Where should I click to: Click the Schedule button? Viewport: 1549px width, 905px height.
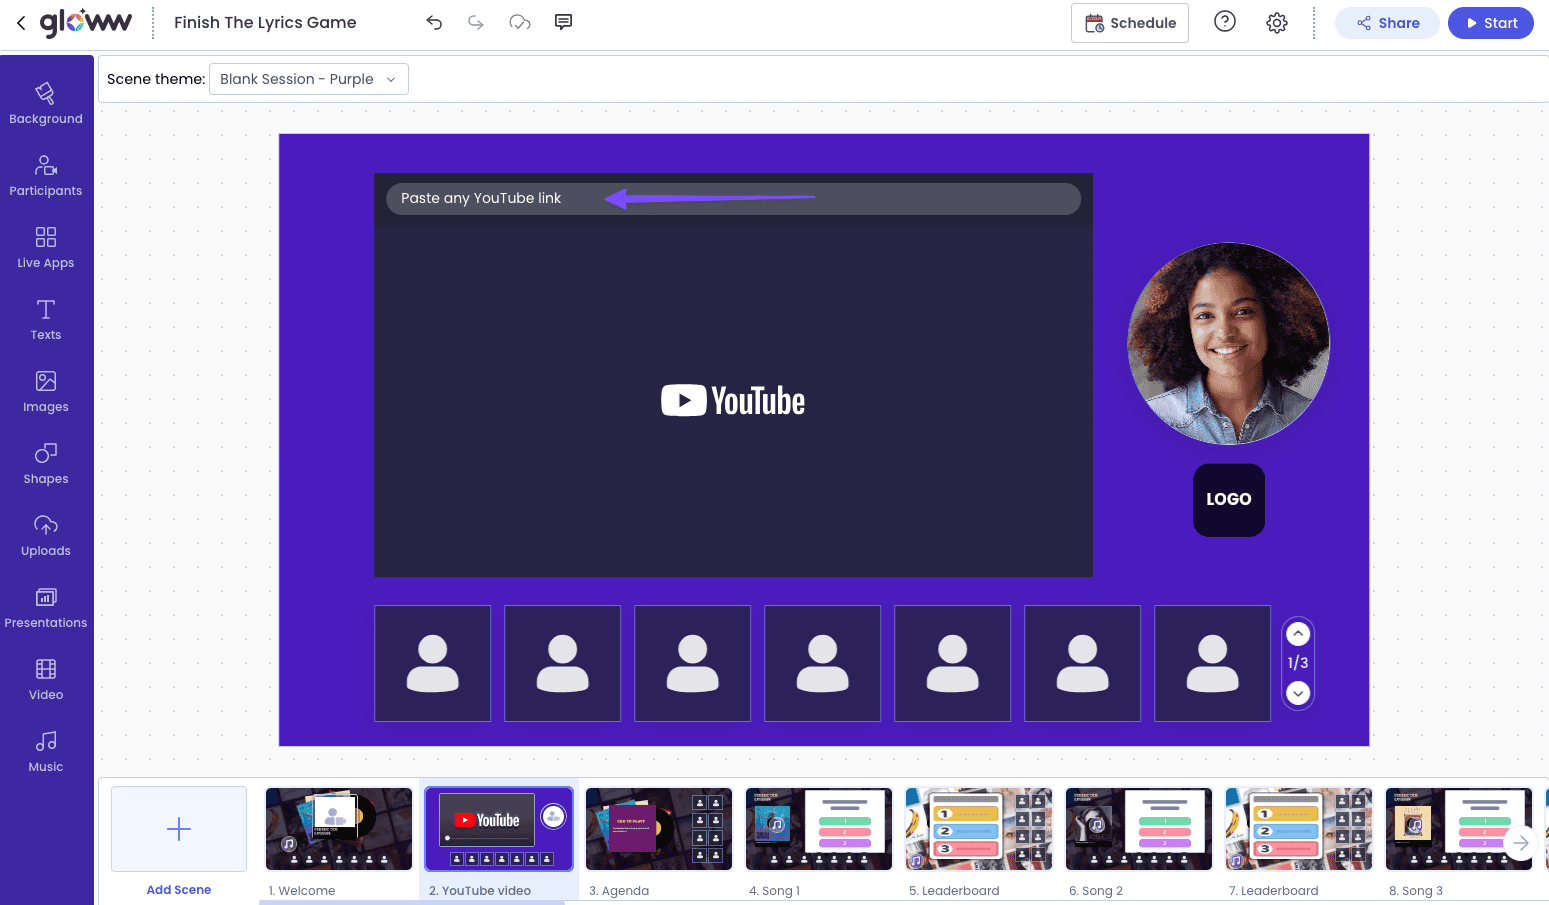(x=1130, y=23)
